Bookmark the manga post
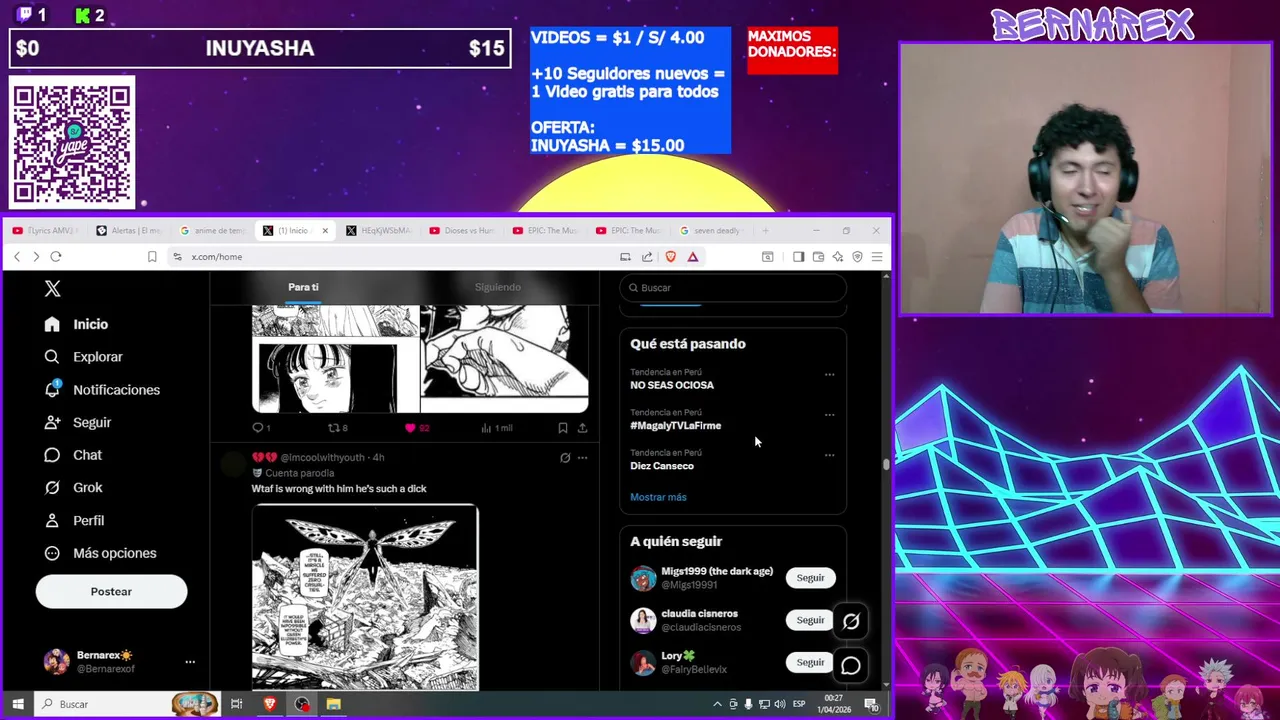 [x=562, y=428]
